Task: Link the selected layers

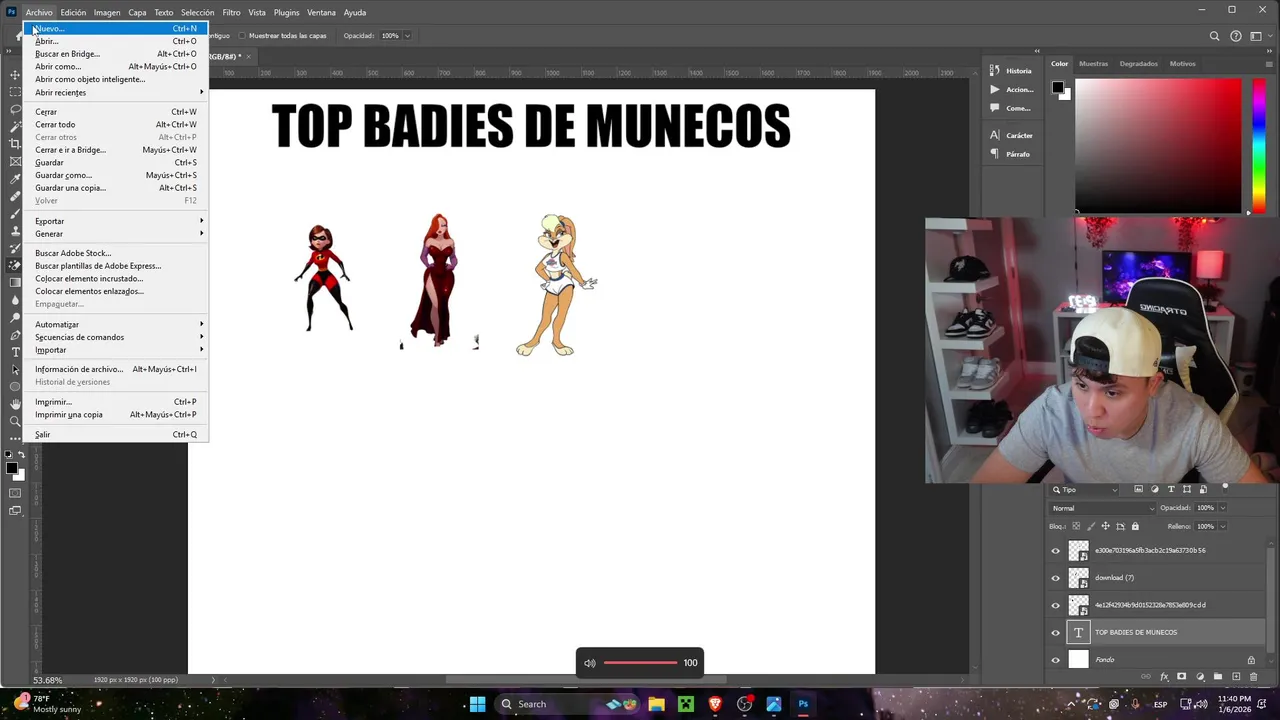Action: pos(1146,676)
